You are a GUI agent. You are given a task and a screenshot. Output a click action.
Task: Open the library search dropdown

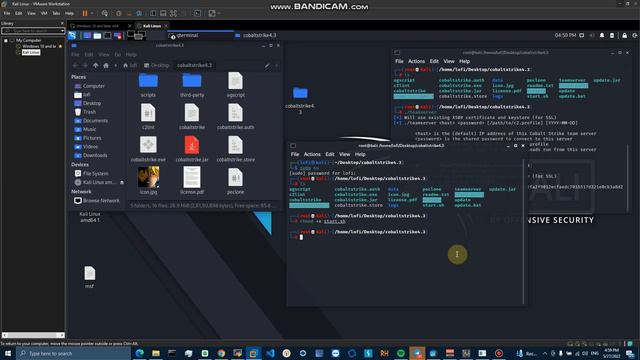(62, 31)
